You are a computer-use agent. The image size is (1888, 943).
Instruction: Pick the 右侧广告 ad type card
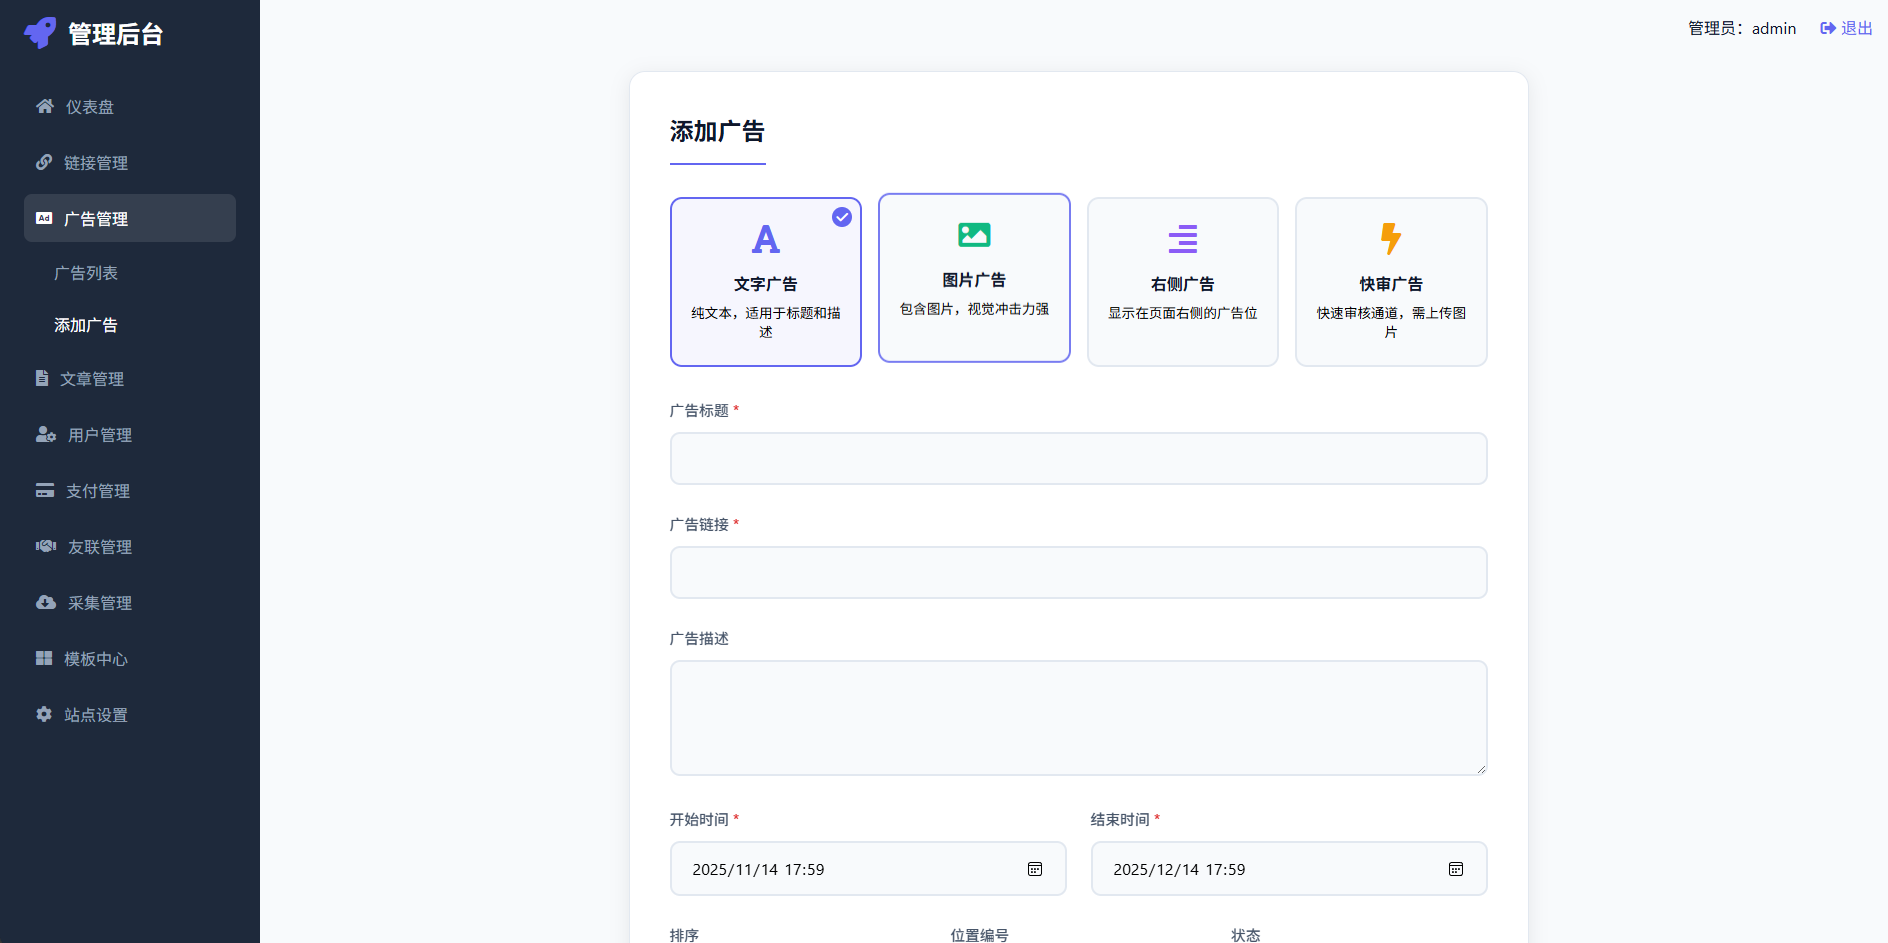(x=1182, y=282)
